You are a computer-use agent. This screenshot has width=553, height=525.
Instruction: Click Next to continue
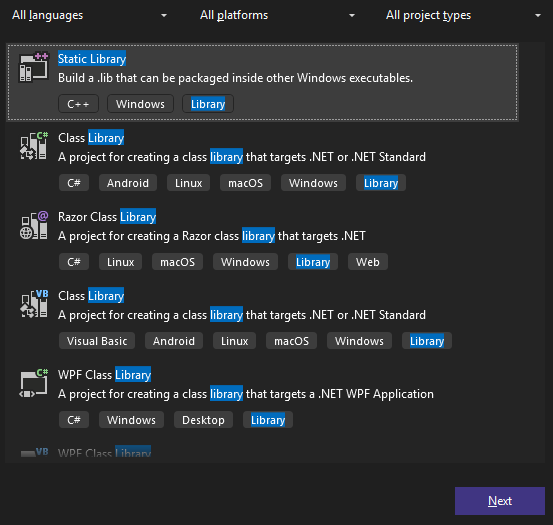(500, 501)
